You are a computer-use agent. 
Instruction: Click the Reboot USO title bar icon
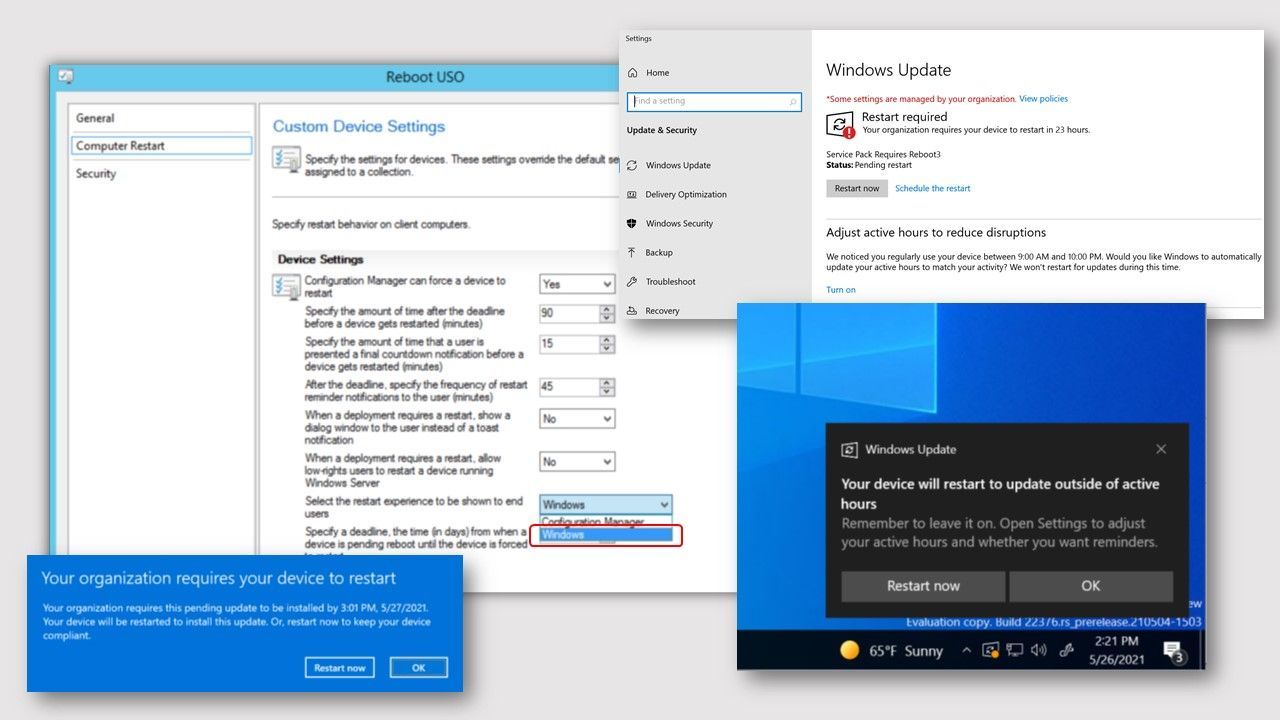point(66,76)
